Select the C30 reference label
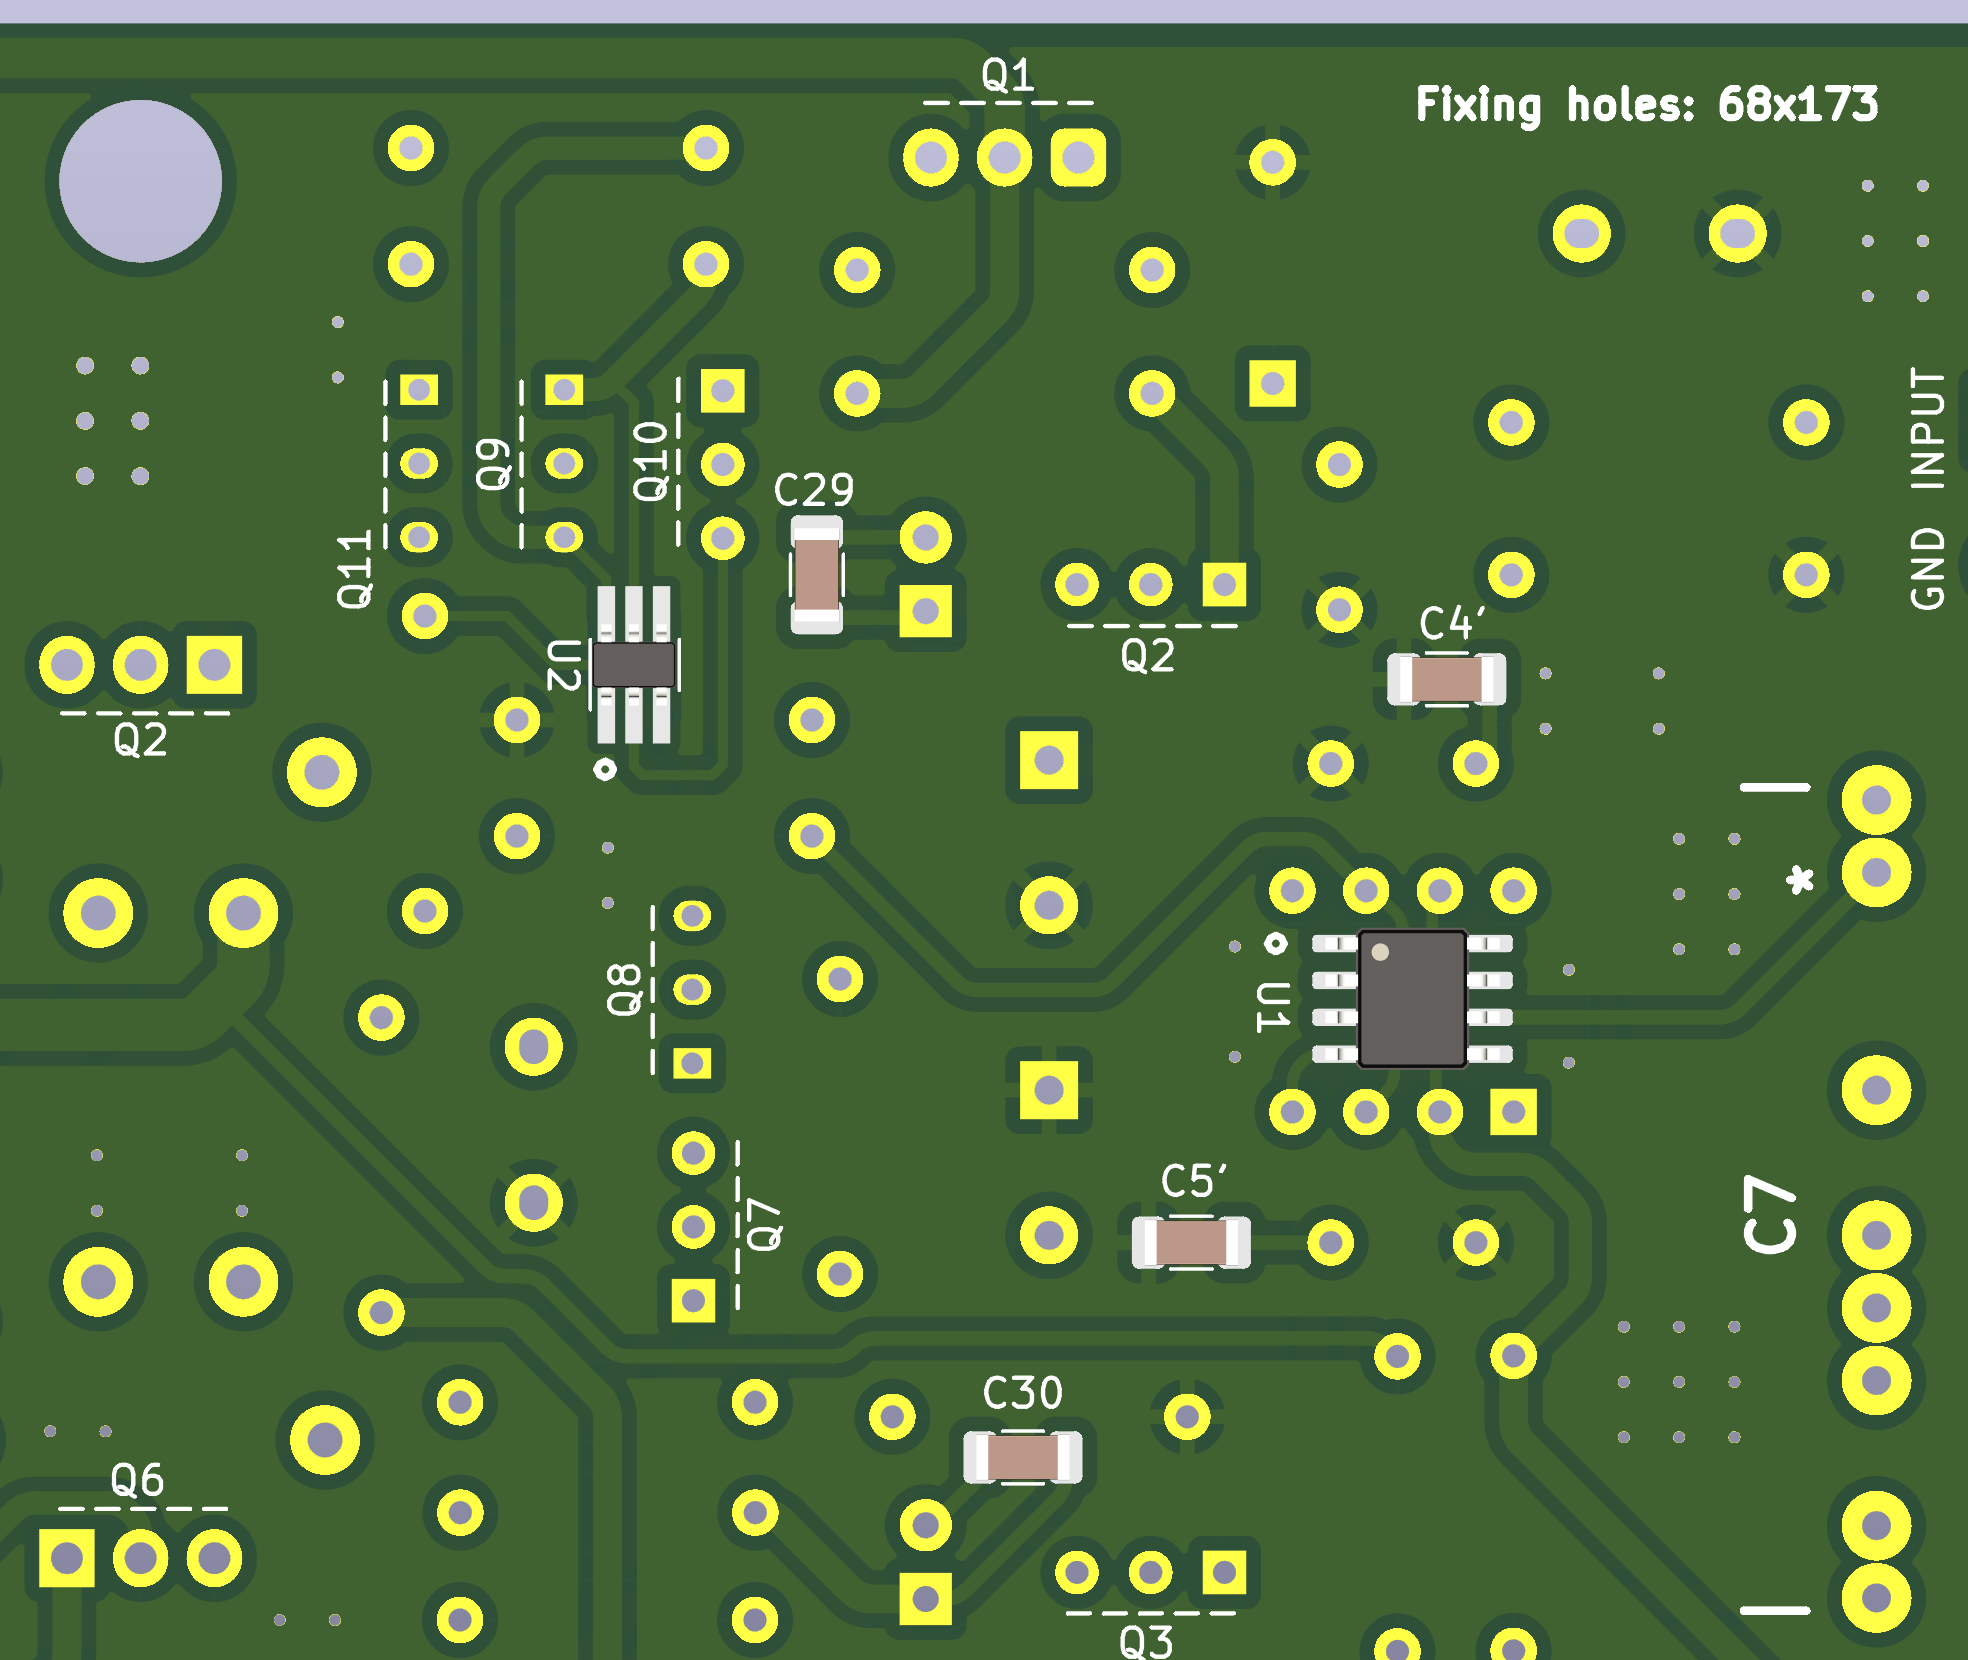 pyautogui.click(x=1022, y=1393)
